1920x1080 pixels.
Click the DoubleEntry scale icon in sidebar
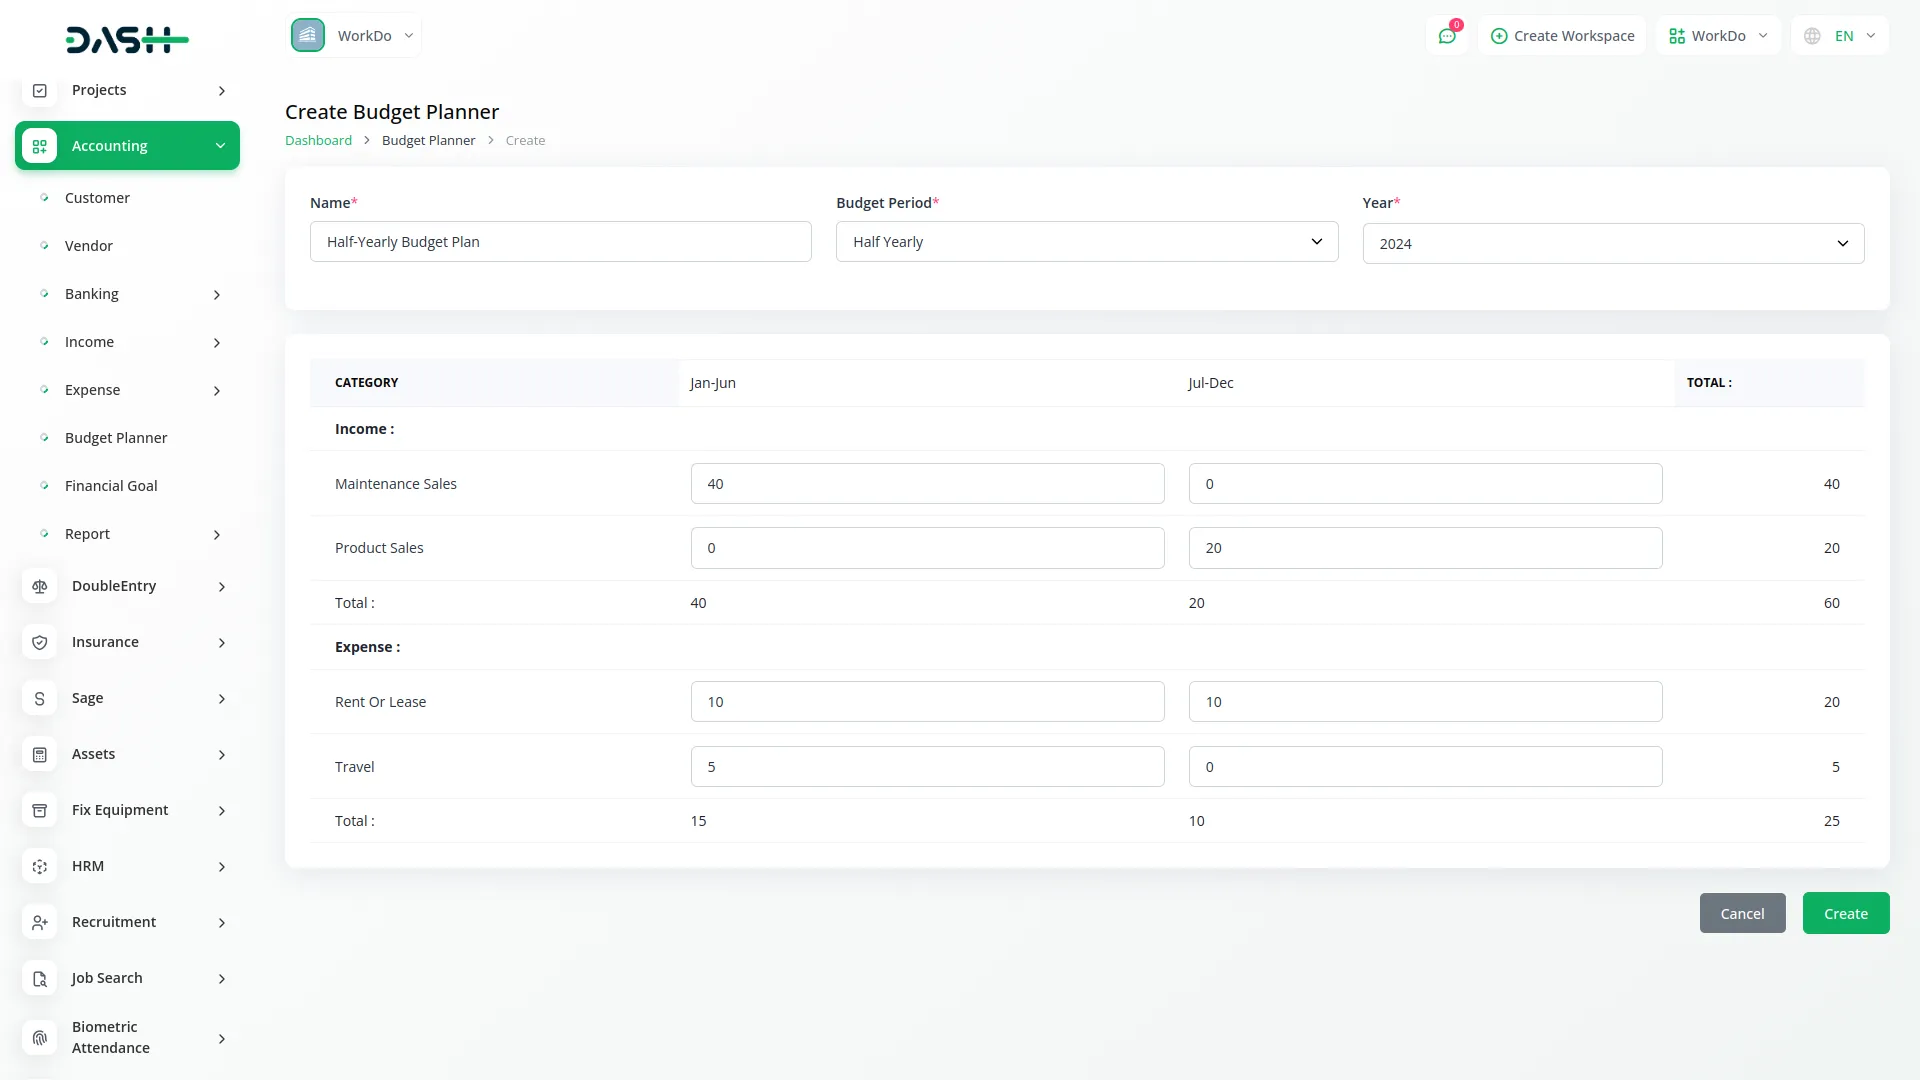(x=40, y=587)
